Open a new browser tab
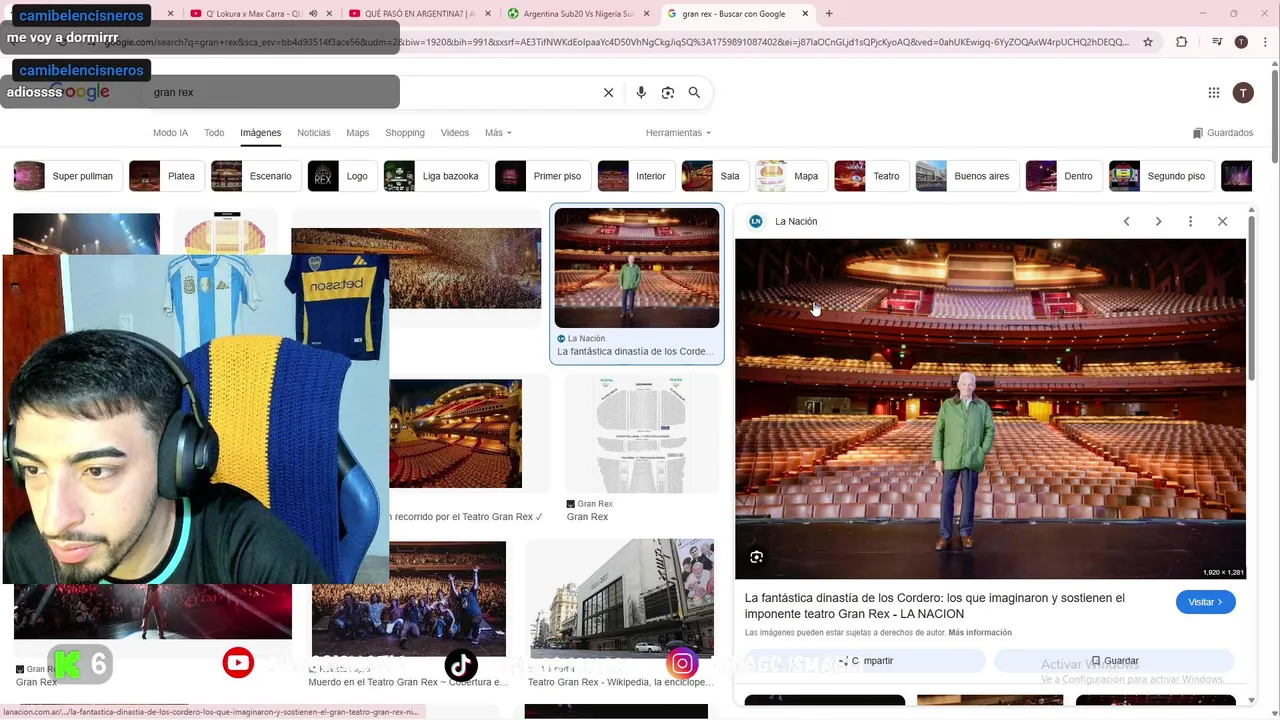This screenshot has width=1280, height=720. click(x=829, y=14)
